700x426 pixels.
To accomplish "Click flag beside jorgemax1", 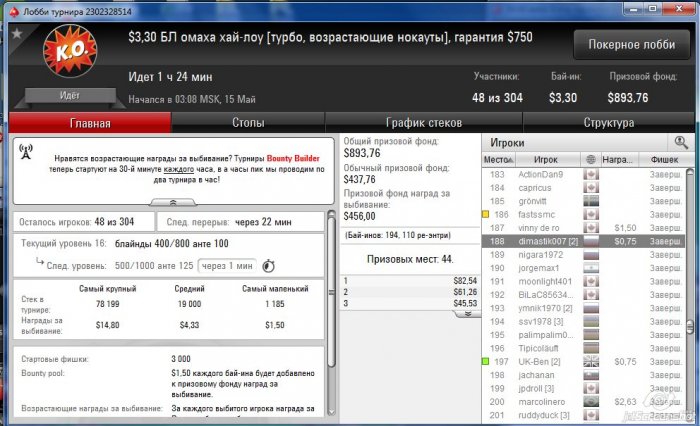I will [591, 268].
